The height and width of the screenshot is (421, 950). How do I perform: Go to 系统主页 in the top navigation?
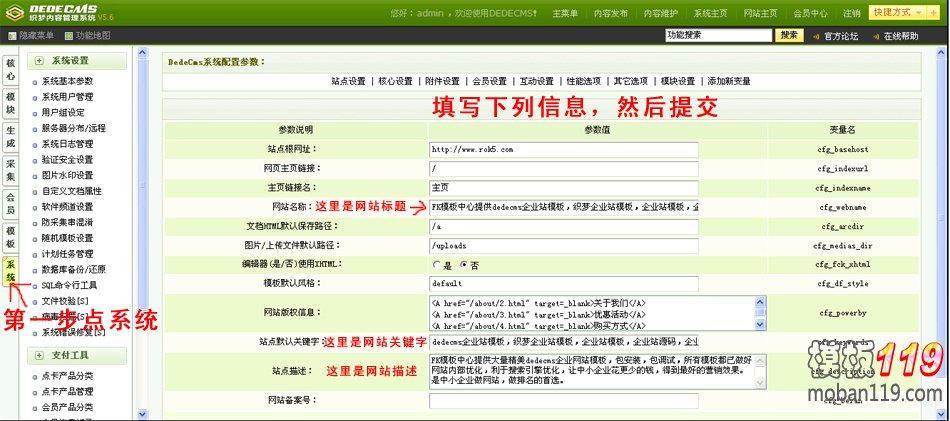pyautogui.click(x=710, y=13)
